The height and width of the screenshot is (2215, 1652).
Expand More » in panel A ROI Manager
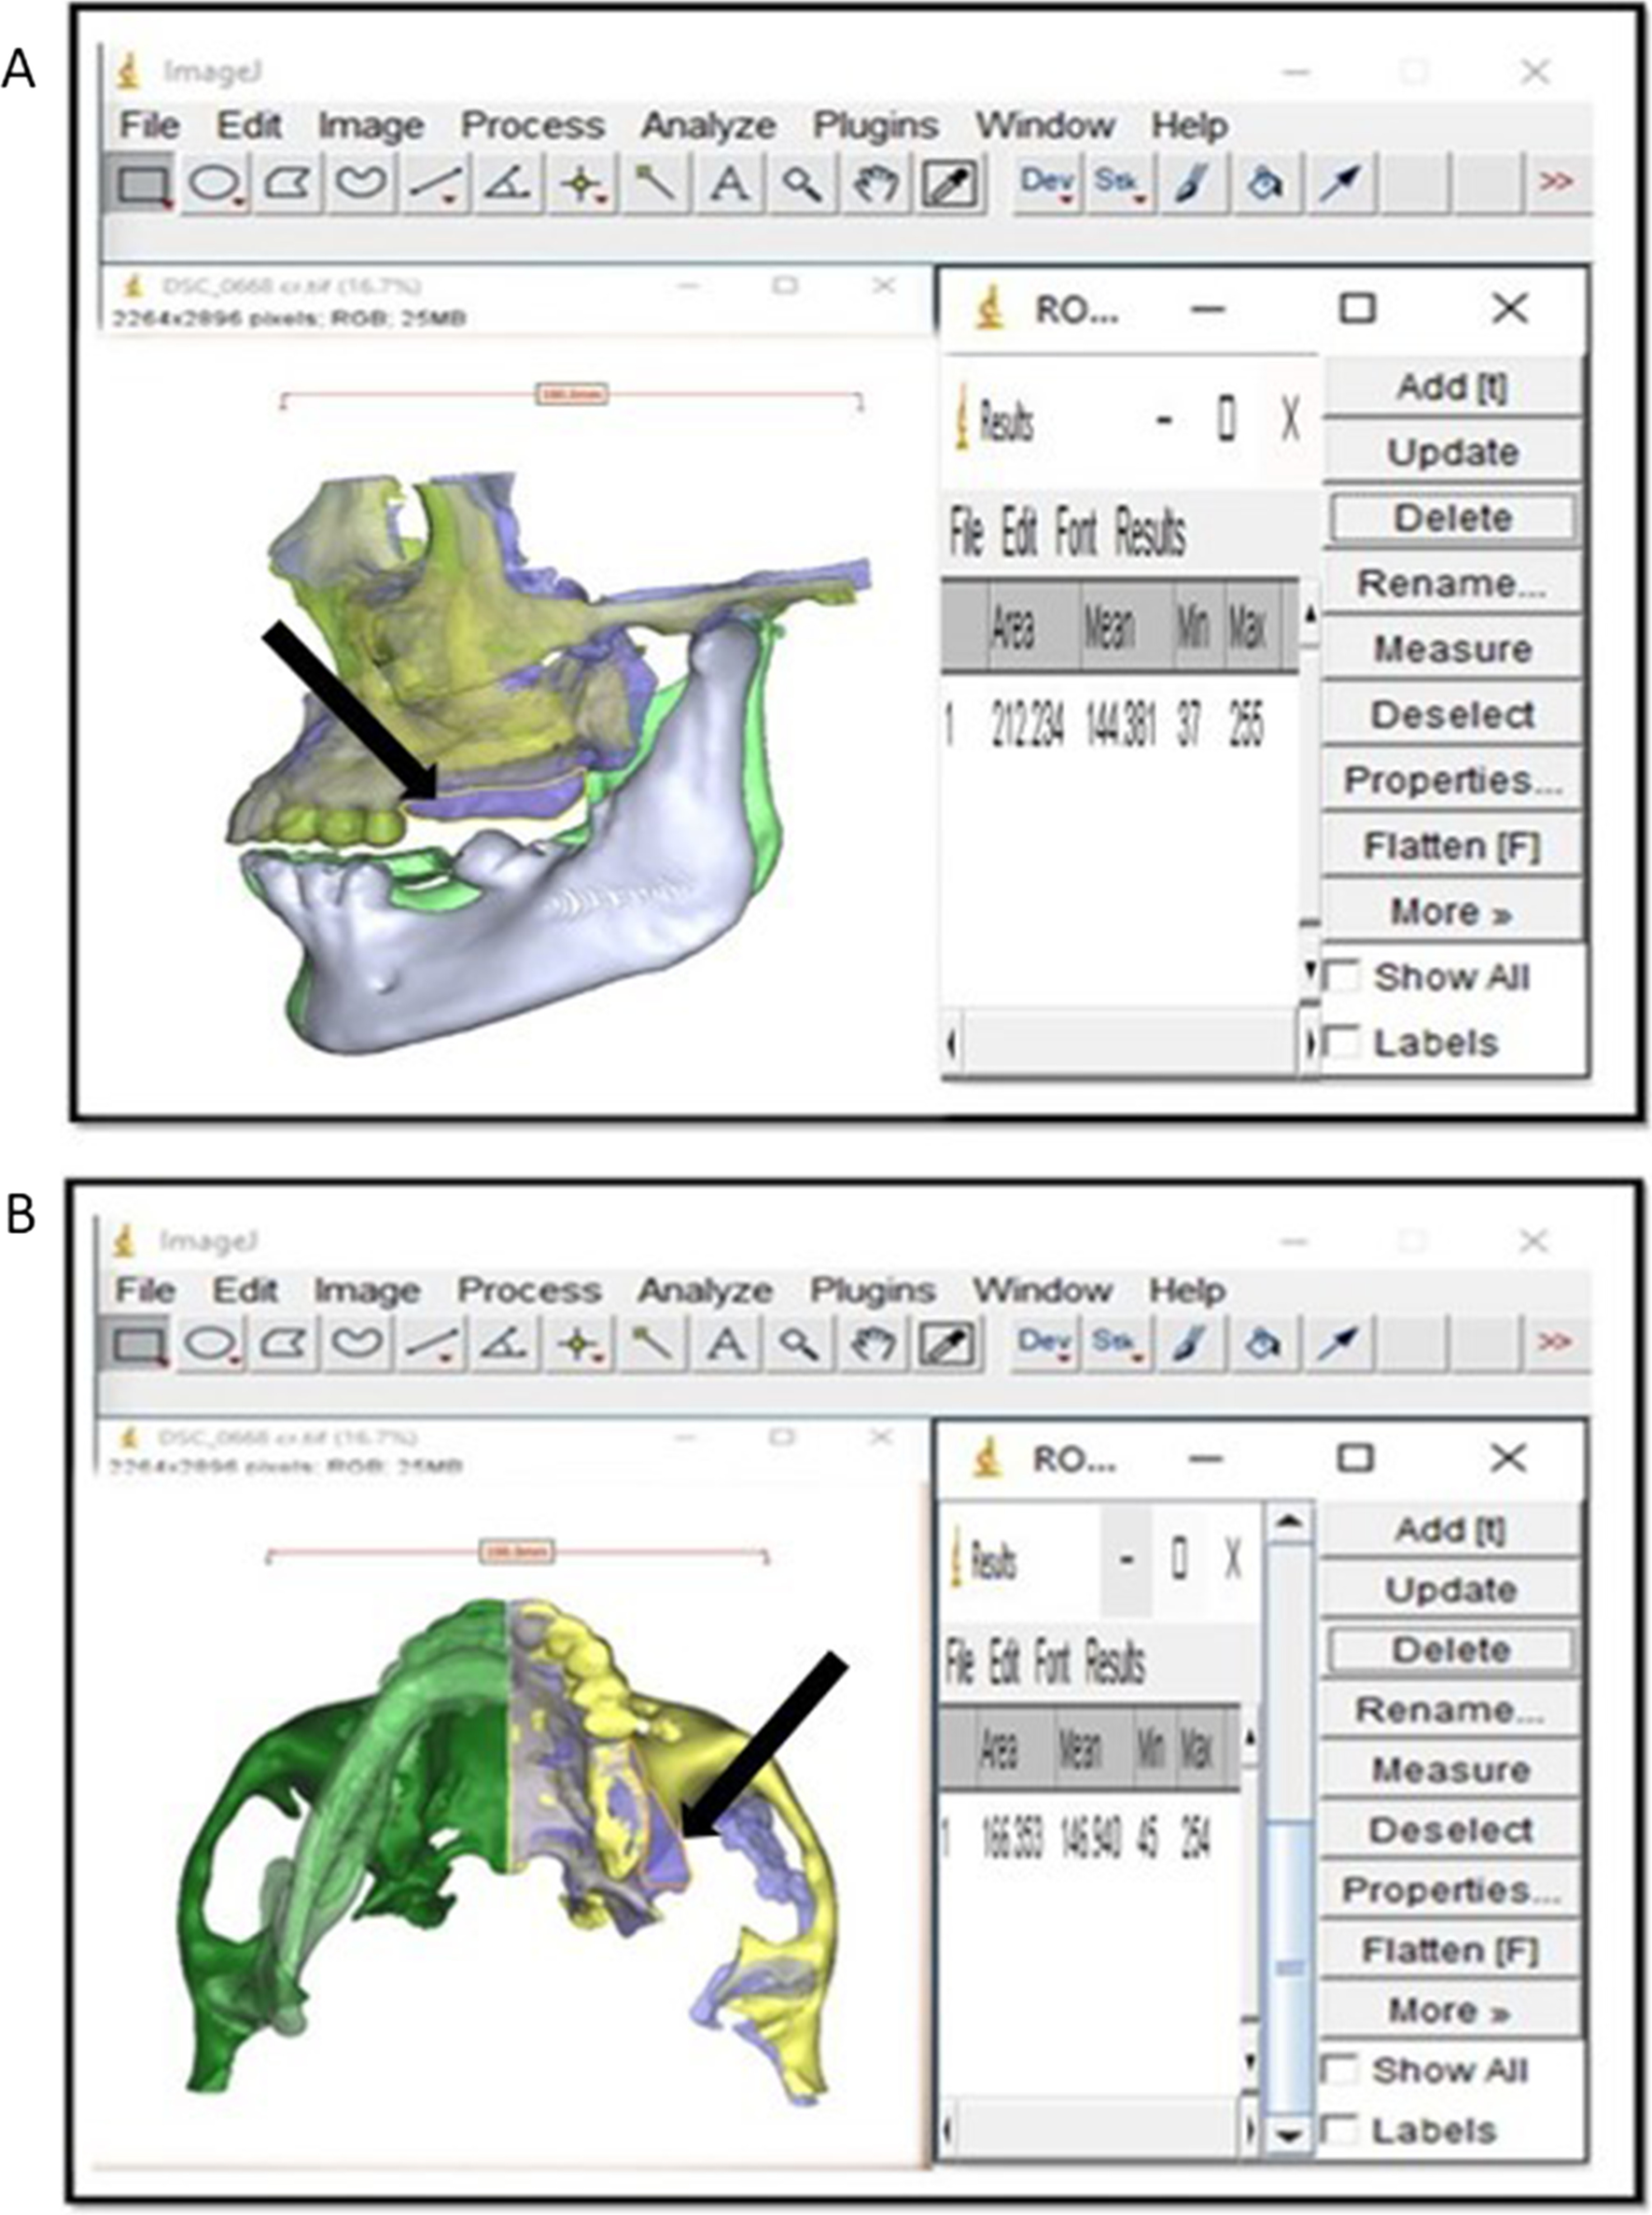coord(1452,912)
